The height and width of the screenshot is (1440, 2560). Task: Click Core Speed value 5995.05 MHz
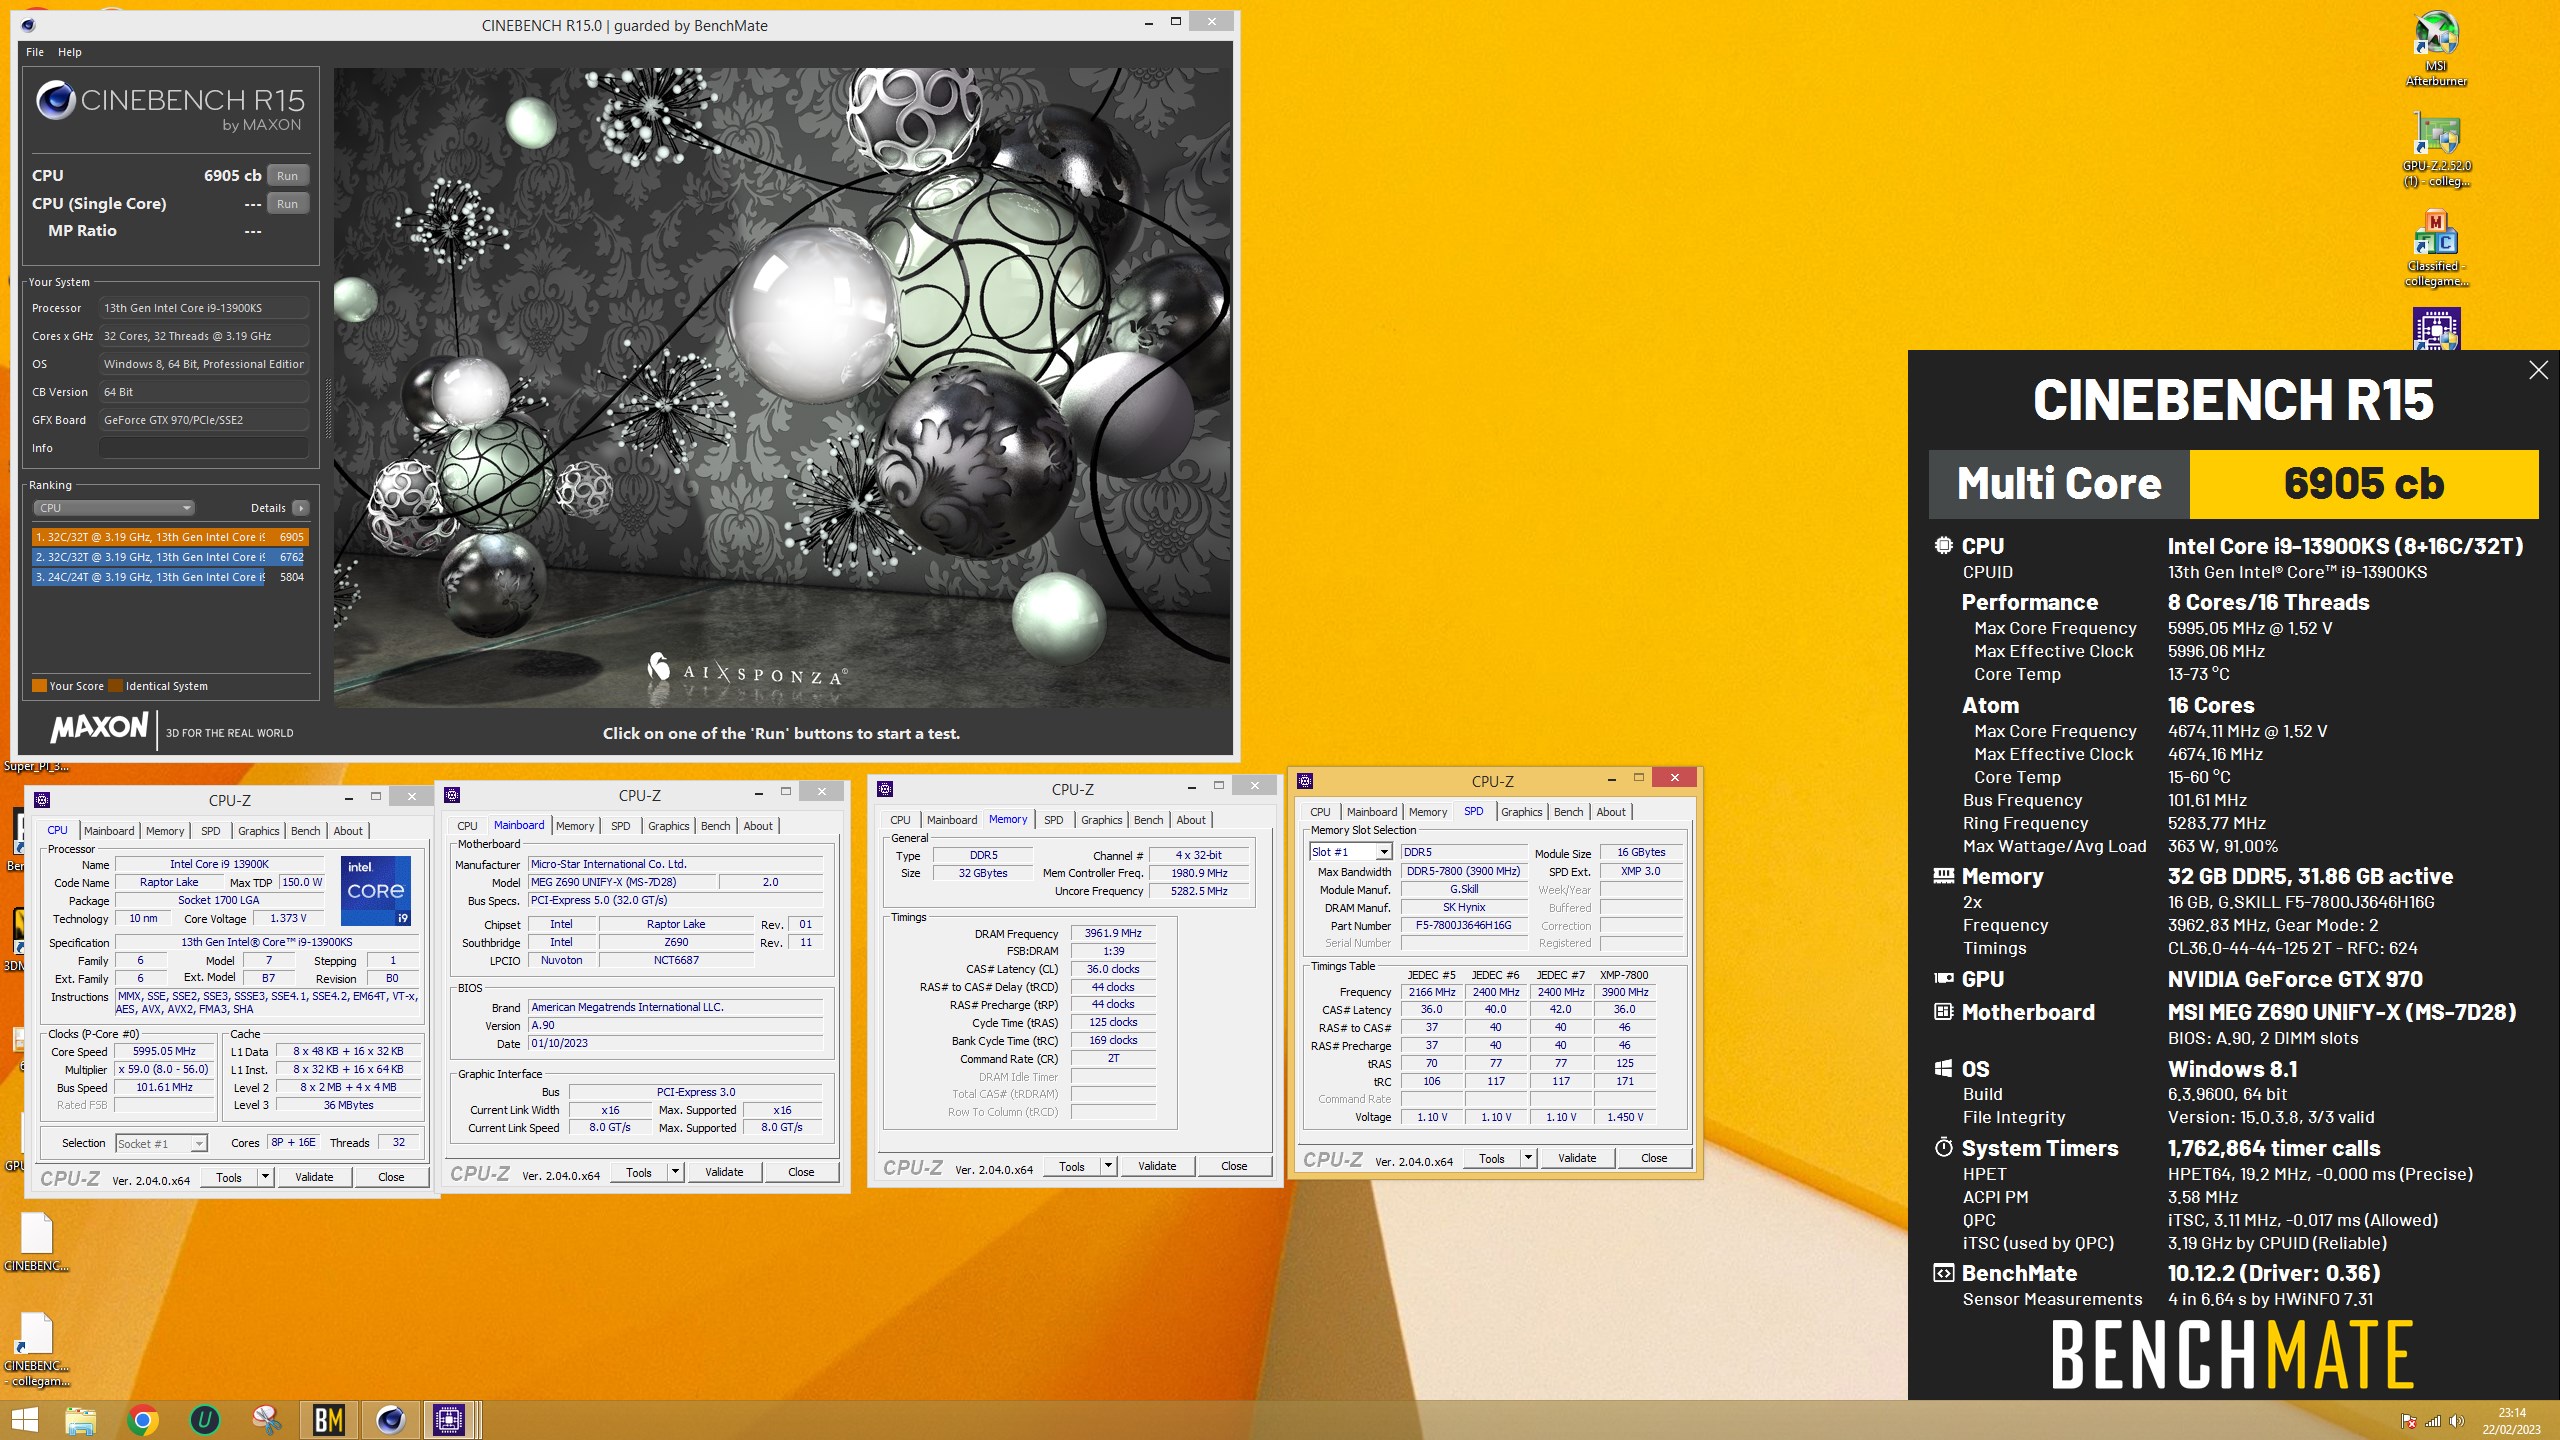coord(165,1051)
